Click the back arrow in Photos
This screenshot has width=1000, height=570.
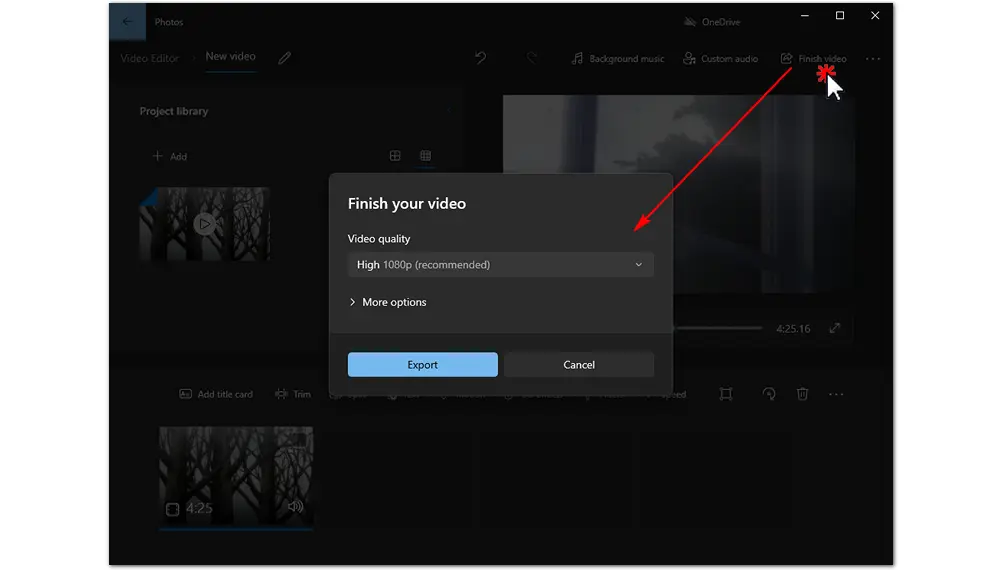(127, 21)
